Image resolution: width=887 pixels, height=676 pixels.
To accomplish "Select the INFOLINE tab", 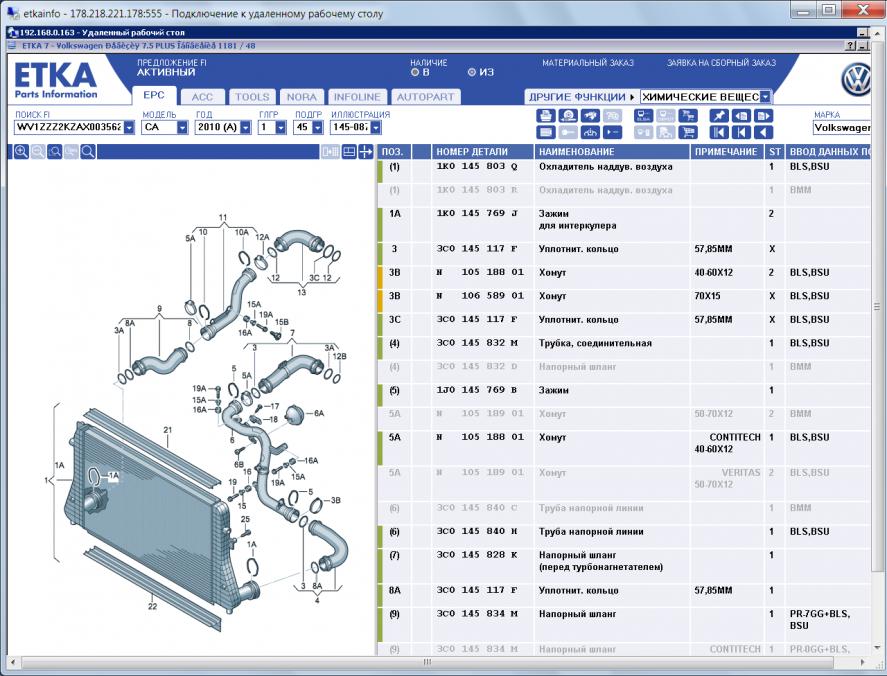I will click(x=357, y=97).
